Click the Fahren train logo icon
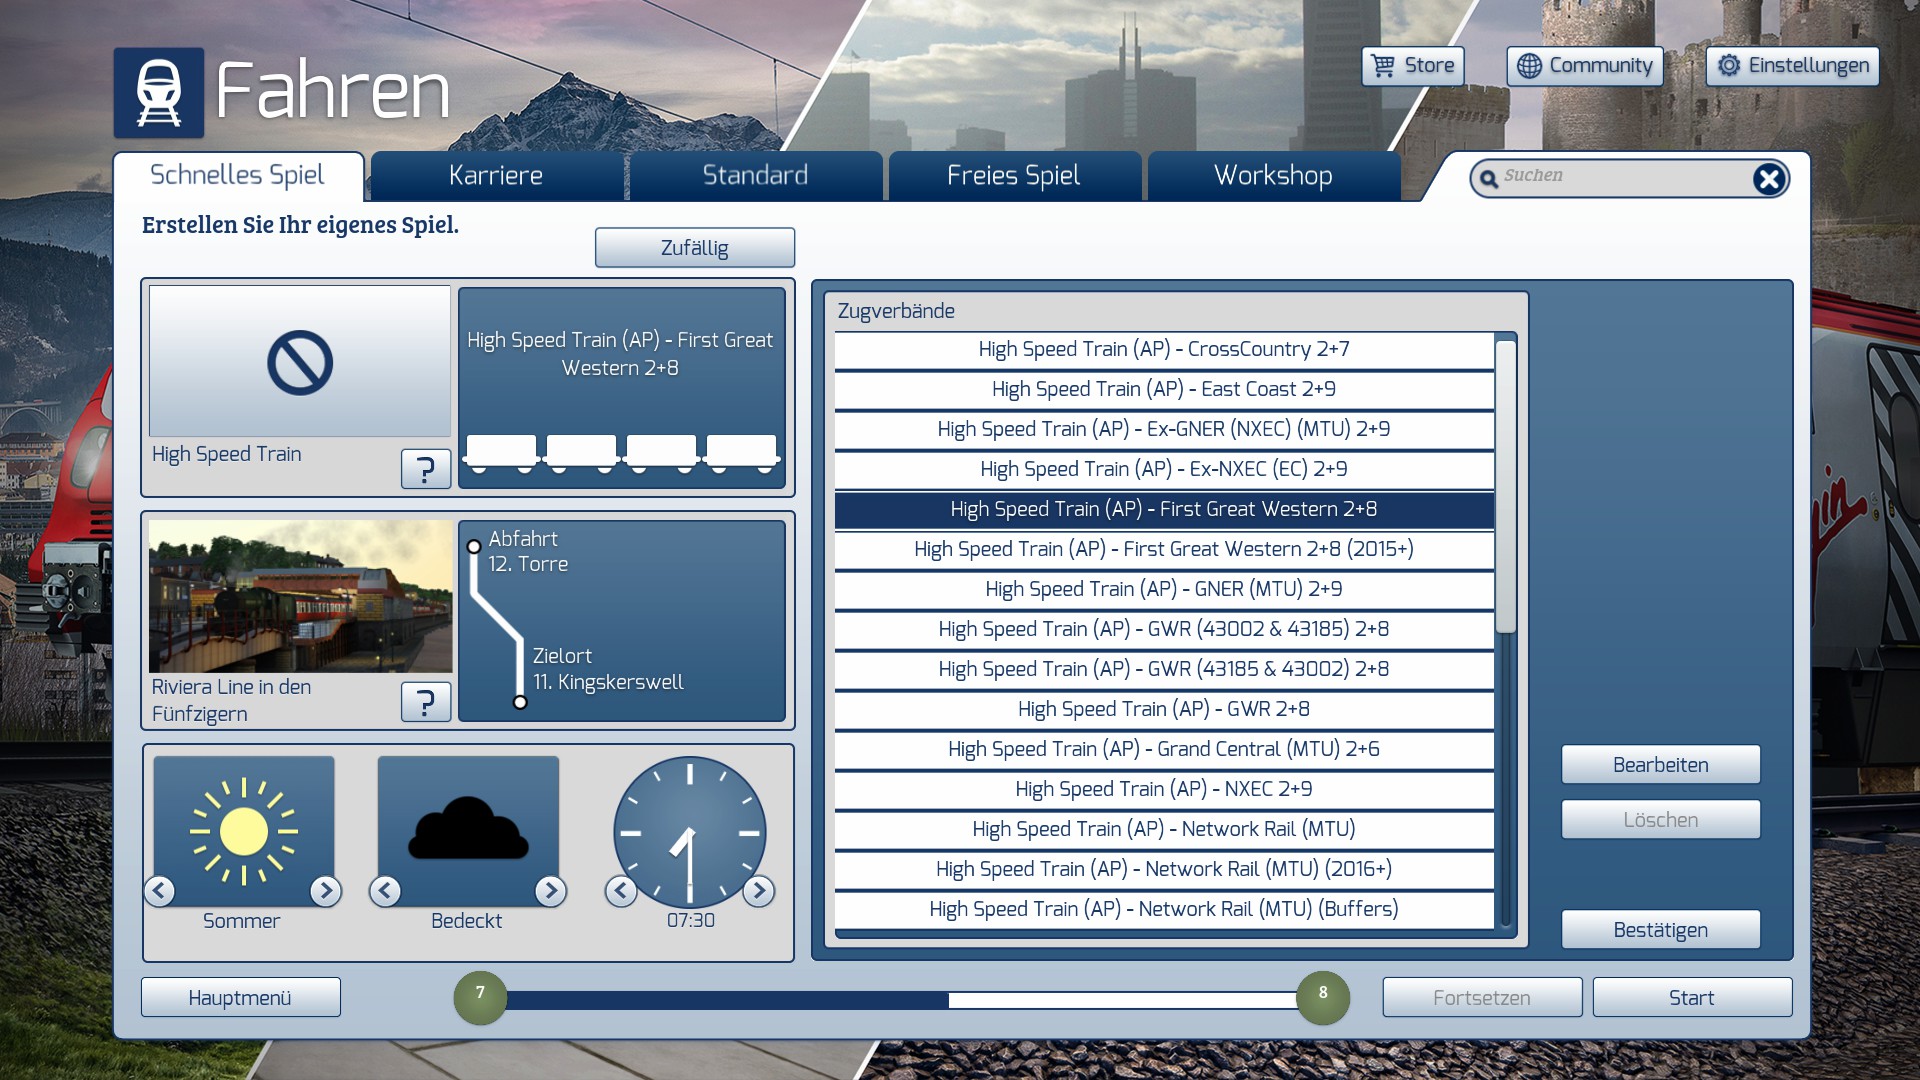This screenshot has height=1080, width=1920. pyautogui.click(x=159, y=93)
